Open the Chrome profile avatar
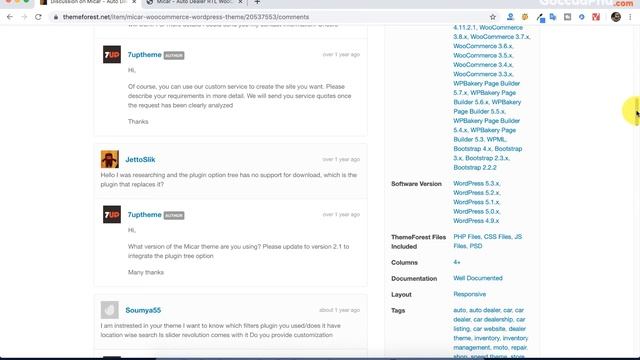 (x=616, y=17)
